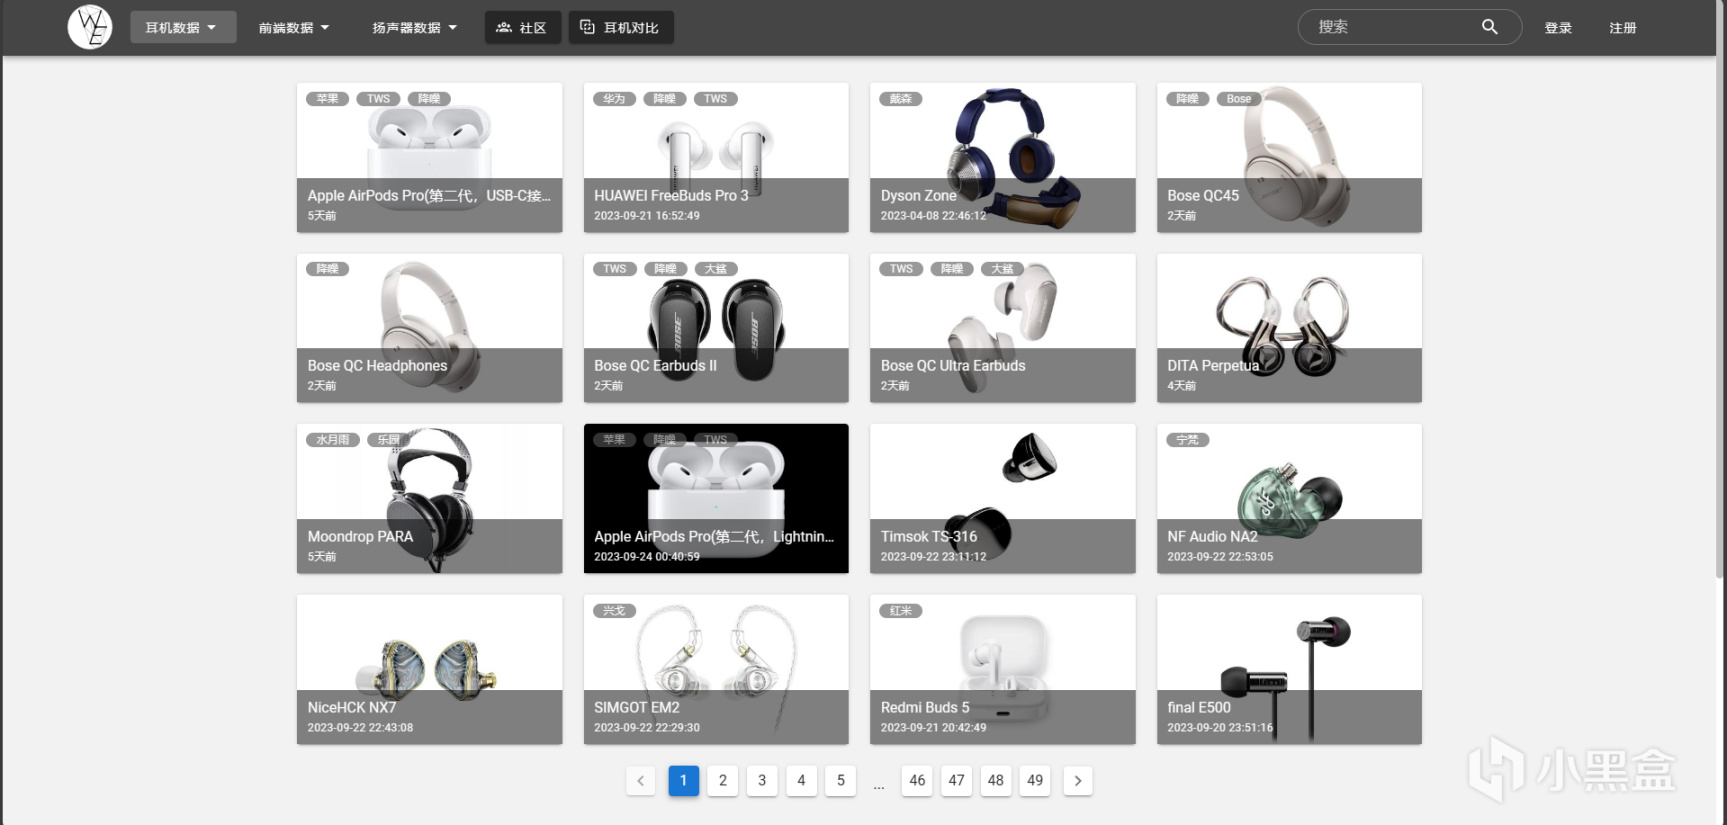
Task: Click the 大鲨 tag on Bose QC Earbuds II
Action: click(x=716, y=269)
